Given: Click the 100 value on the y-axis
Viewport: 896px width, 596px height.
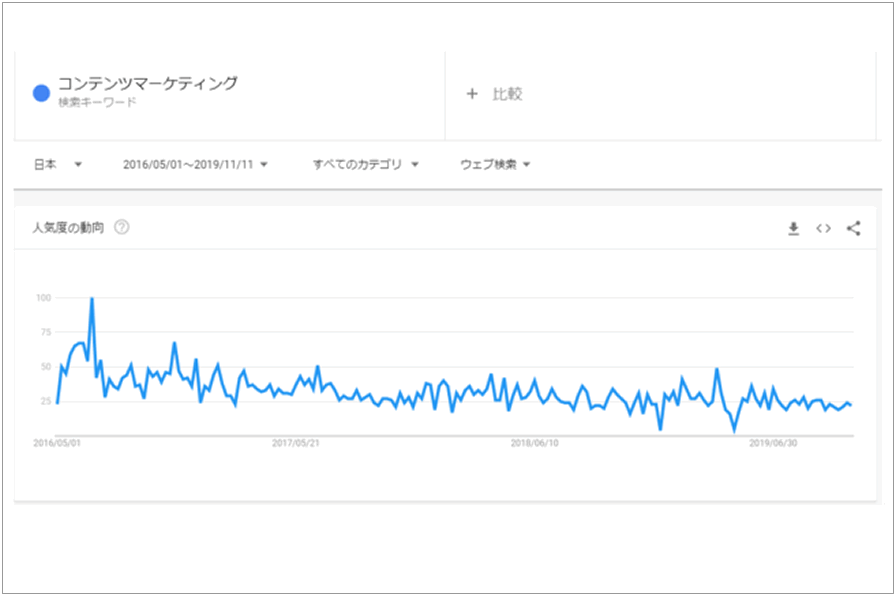Looking at the screenshot, I should click(x=43, y=298).
